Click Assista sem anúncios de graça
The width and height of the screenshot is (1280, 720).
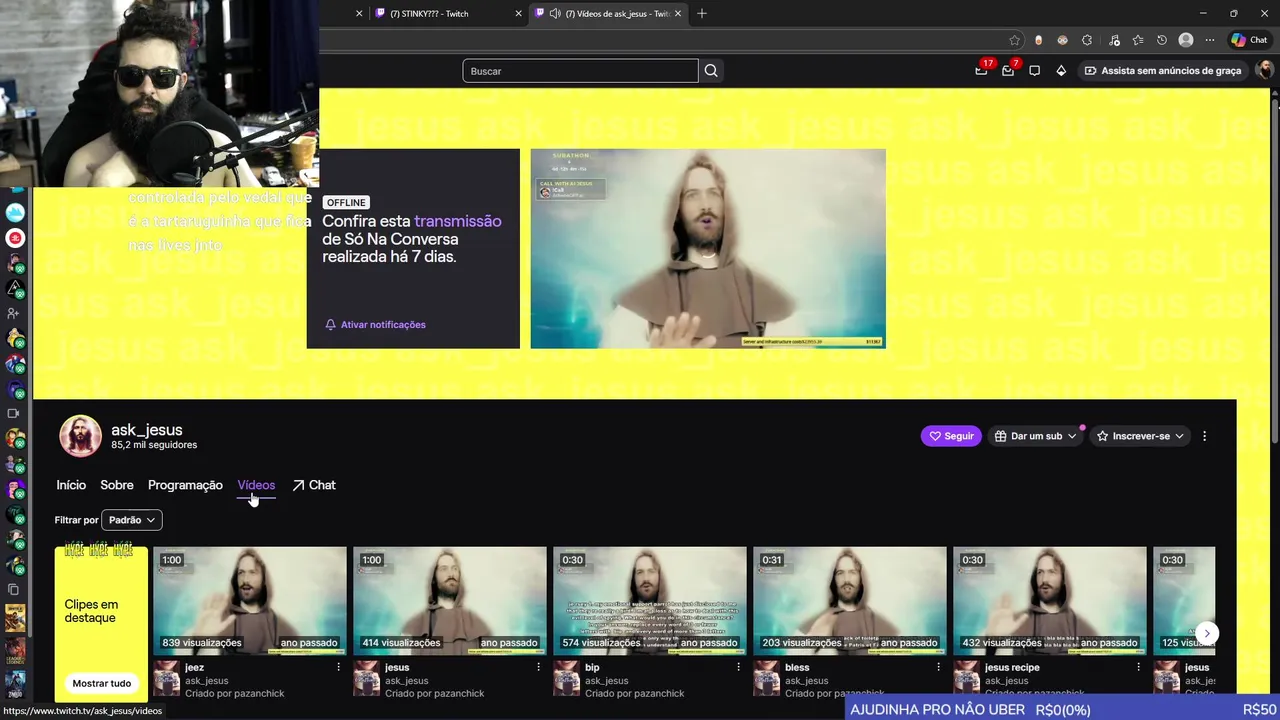[1163, 71]
